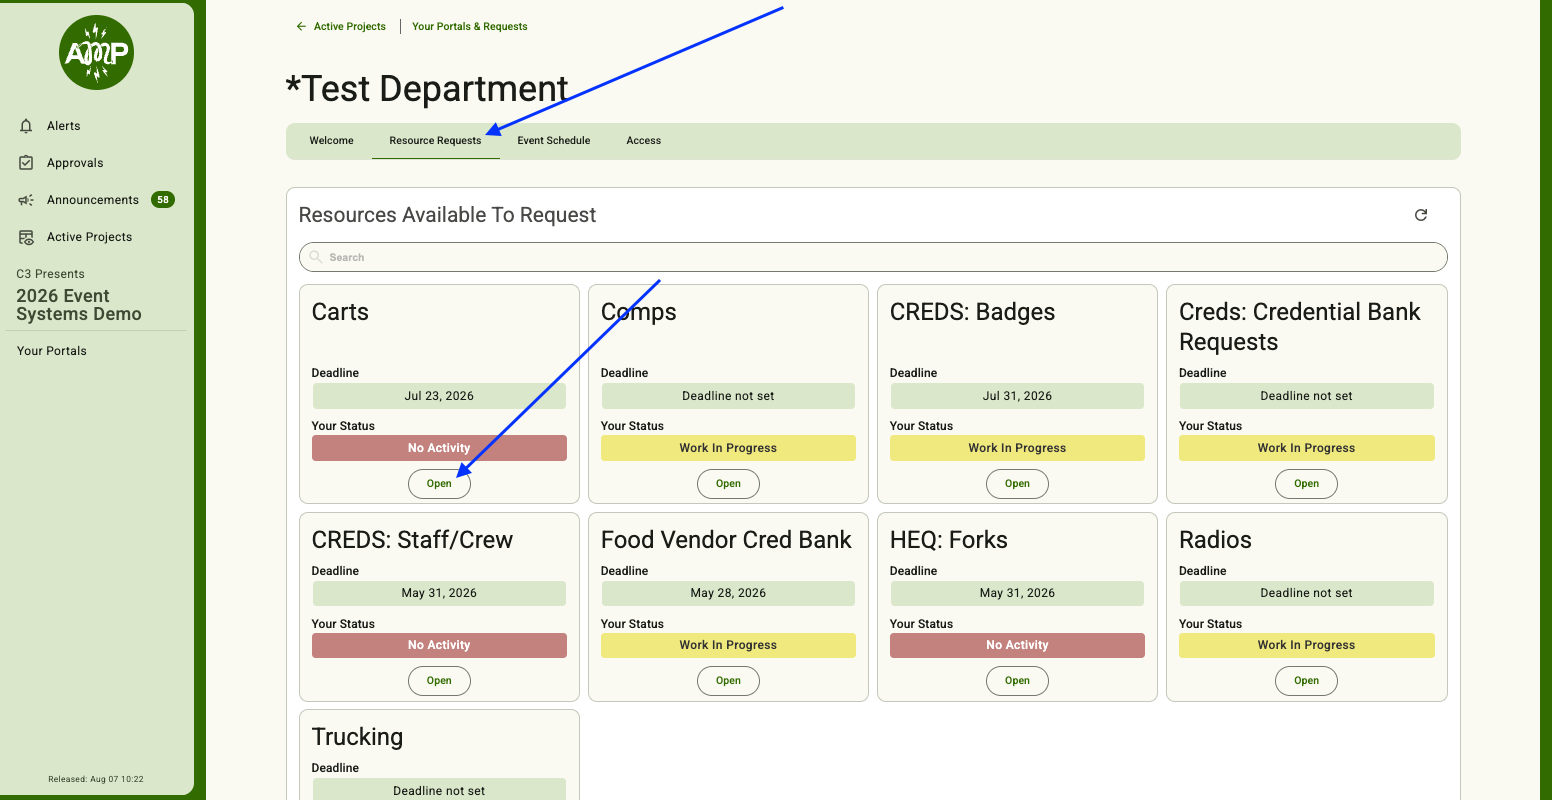Open the HEQ: Forks request

pos(1017,681)
